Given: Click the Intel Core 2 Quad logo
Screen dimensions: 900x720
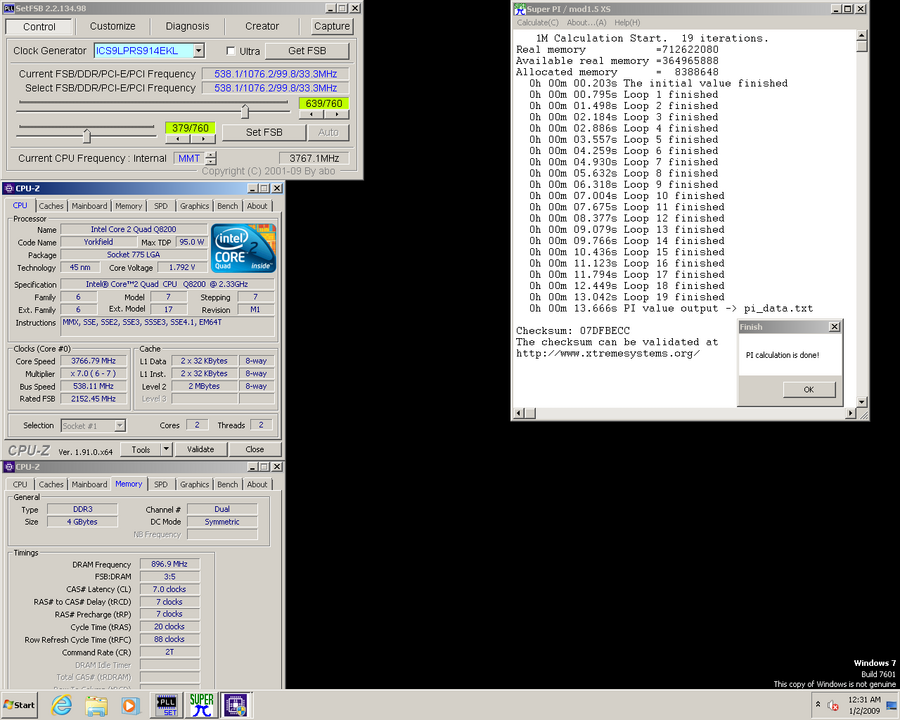Looking at the screenshot, I should tap(243, 248).
